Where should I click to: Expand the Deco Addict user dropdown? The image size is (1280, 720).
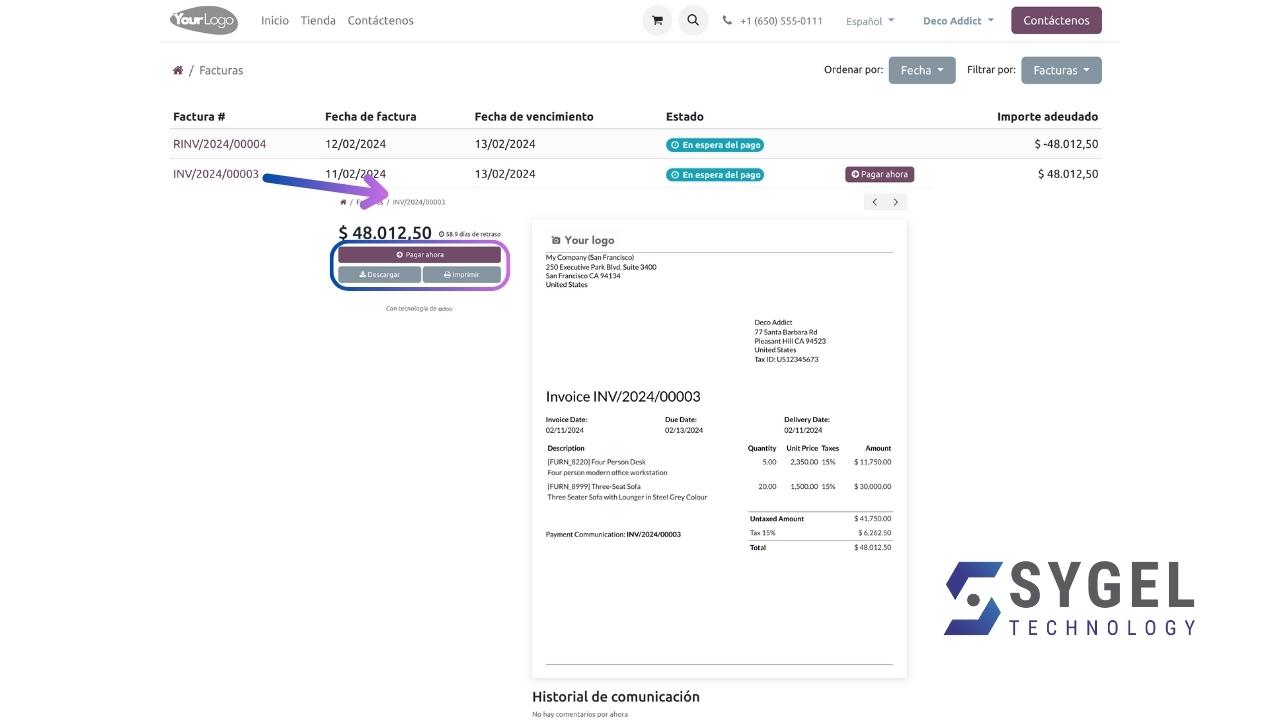pos(958,20)
